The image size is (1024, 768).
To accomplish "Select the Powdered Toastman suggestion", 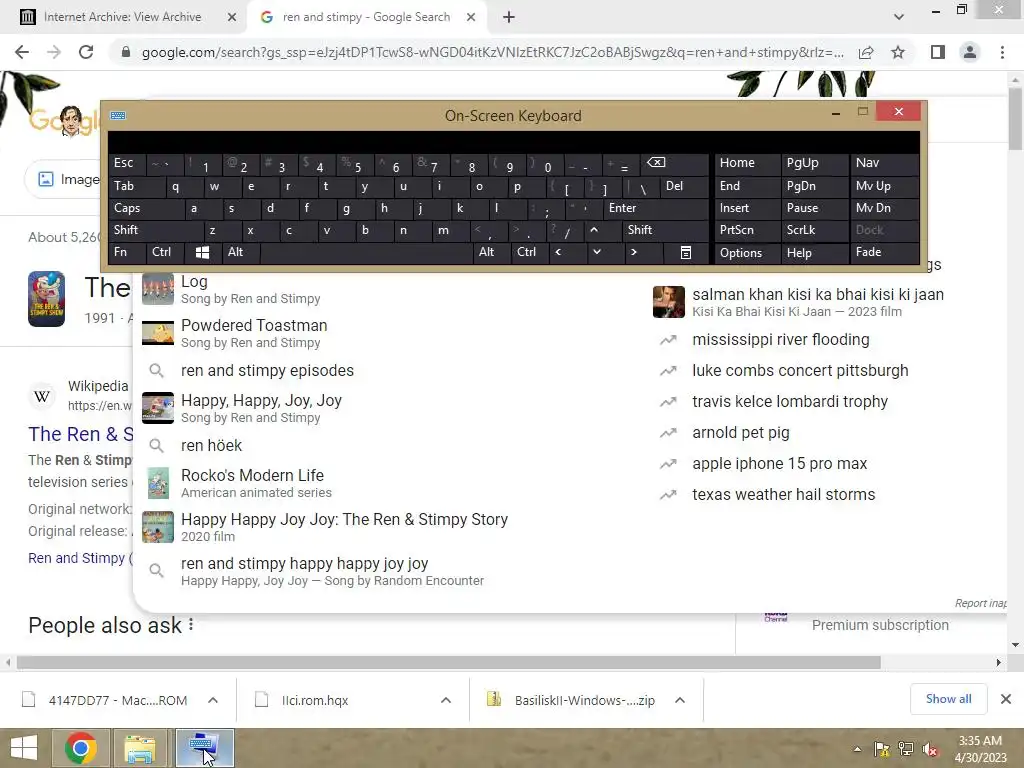I will click(x=385, y=333).
